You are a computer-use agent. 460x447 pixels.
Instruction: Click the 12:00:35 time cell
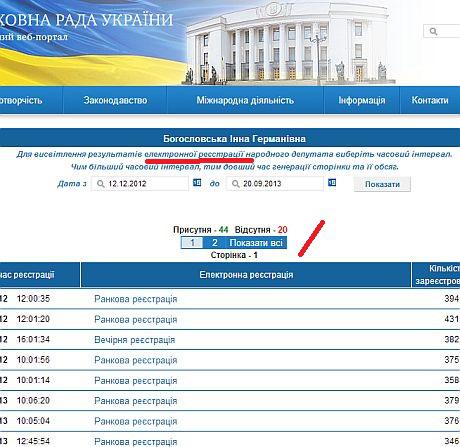click(33, 299)
